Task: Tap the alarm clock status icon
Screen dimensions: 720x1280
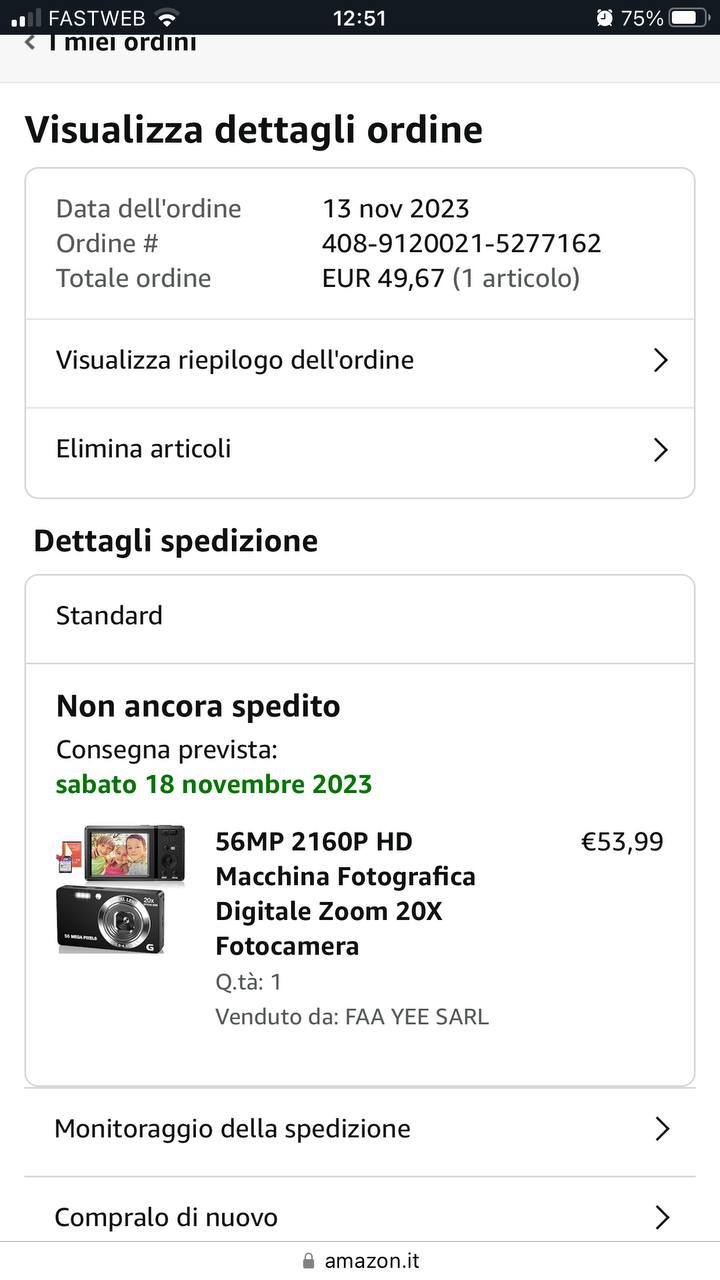Action: click(604, 17)
